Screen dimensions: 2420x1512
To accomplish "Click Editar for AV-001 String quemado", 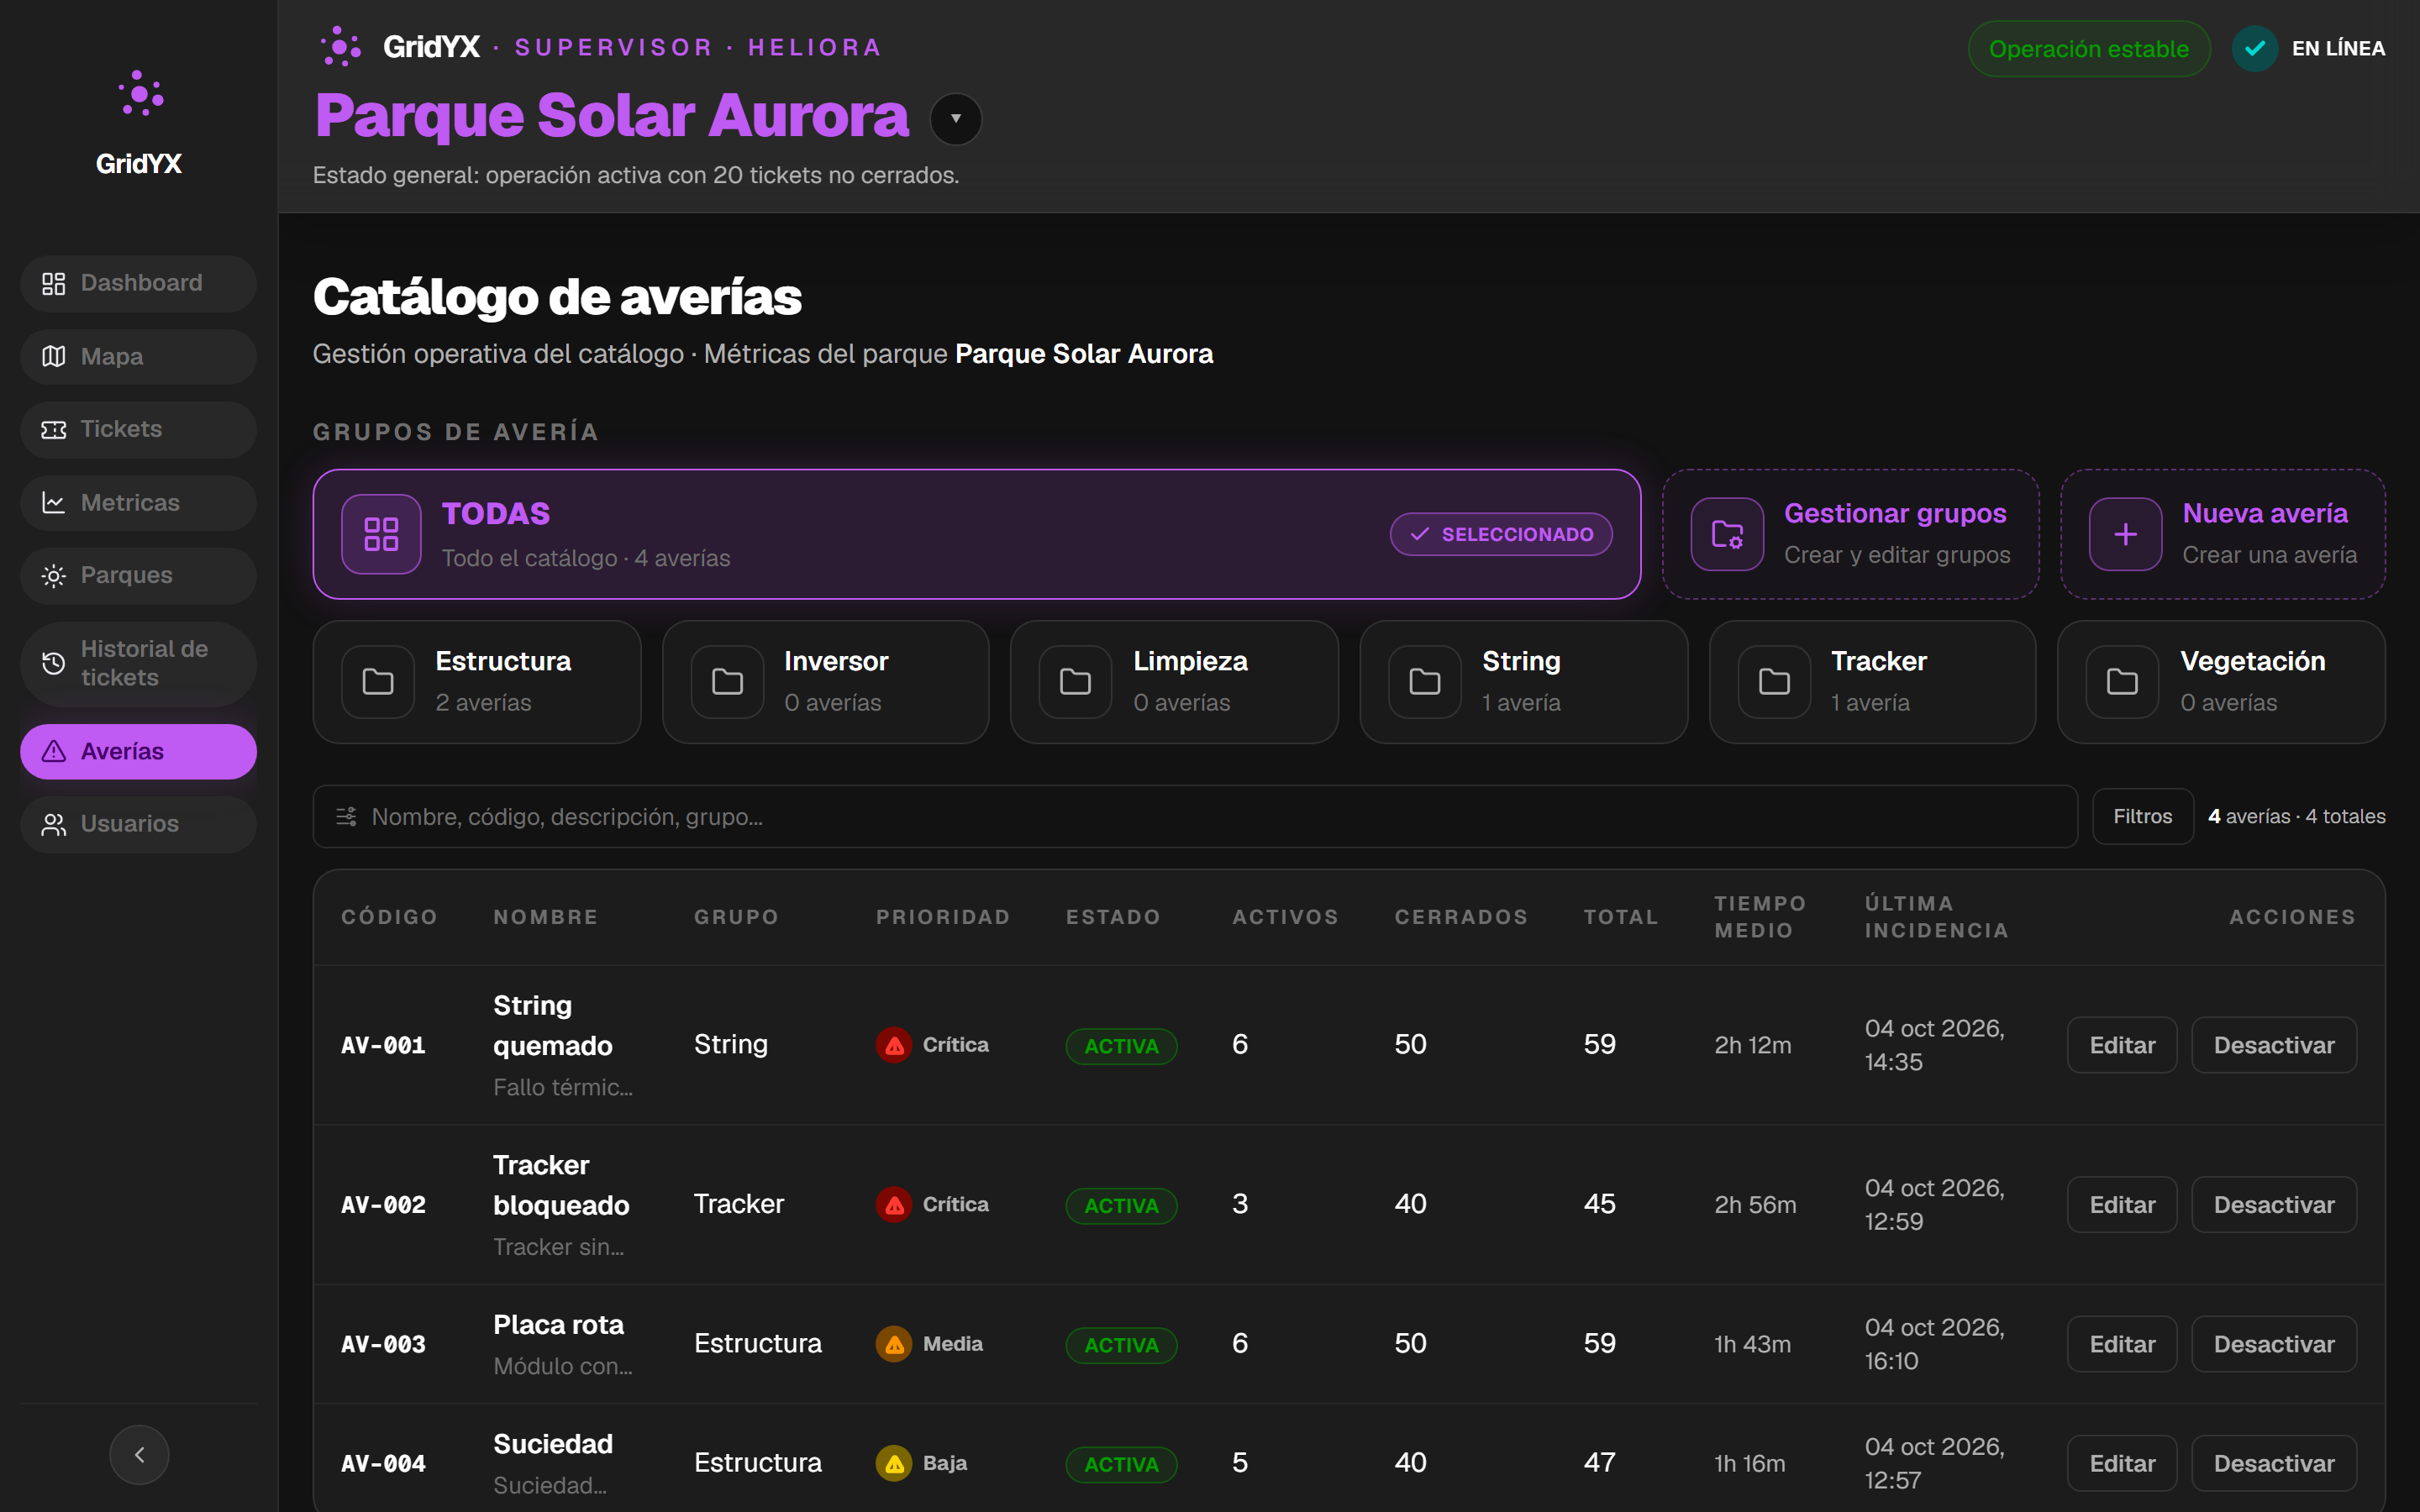I will click(2121, 1045).
